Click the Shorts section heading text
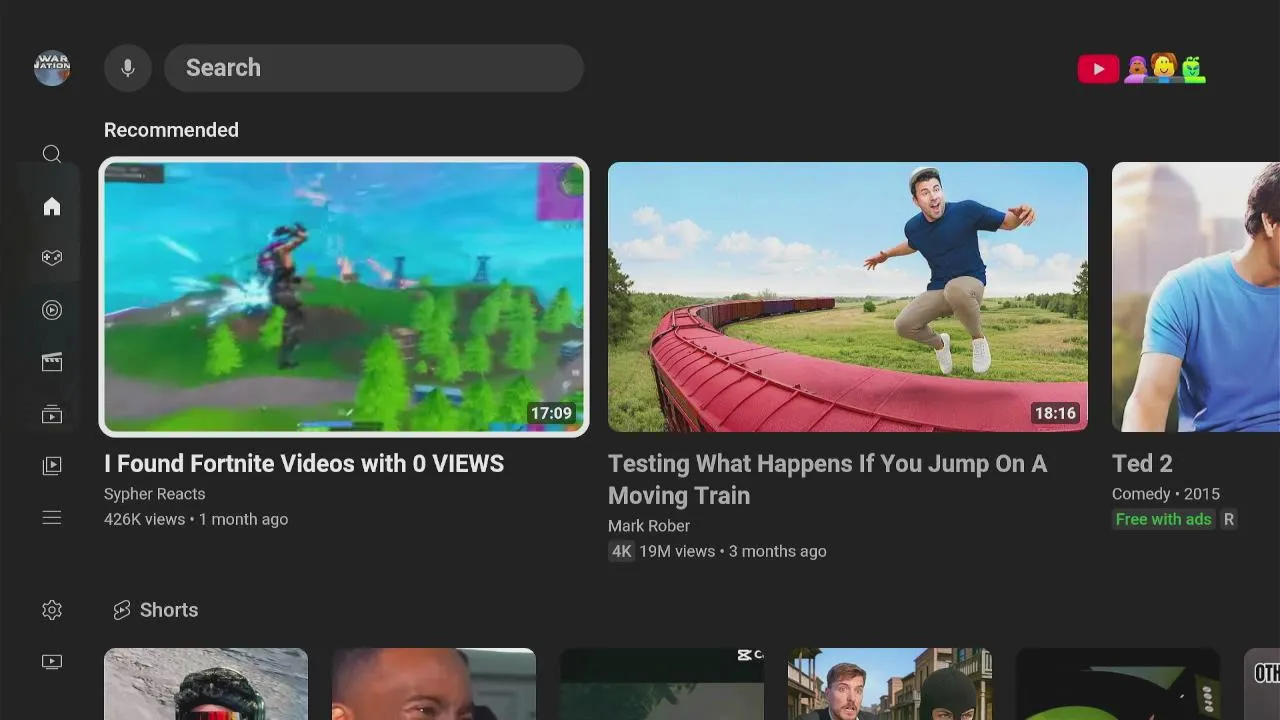 (x=169, y=610)
